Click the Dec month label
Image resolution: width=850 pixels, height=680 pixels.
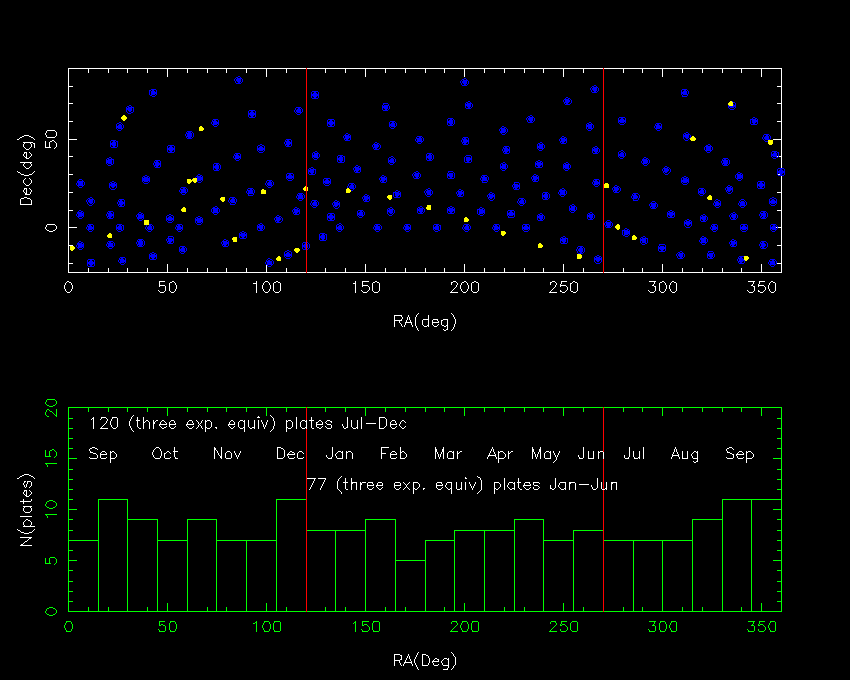click(290, 453)
